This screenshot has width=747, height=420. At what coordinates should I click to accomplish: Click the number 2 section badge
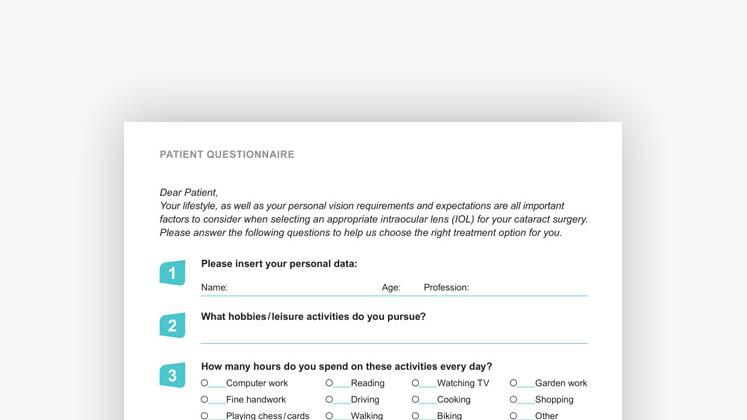172,325
